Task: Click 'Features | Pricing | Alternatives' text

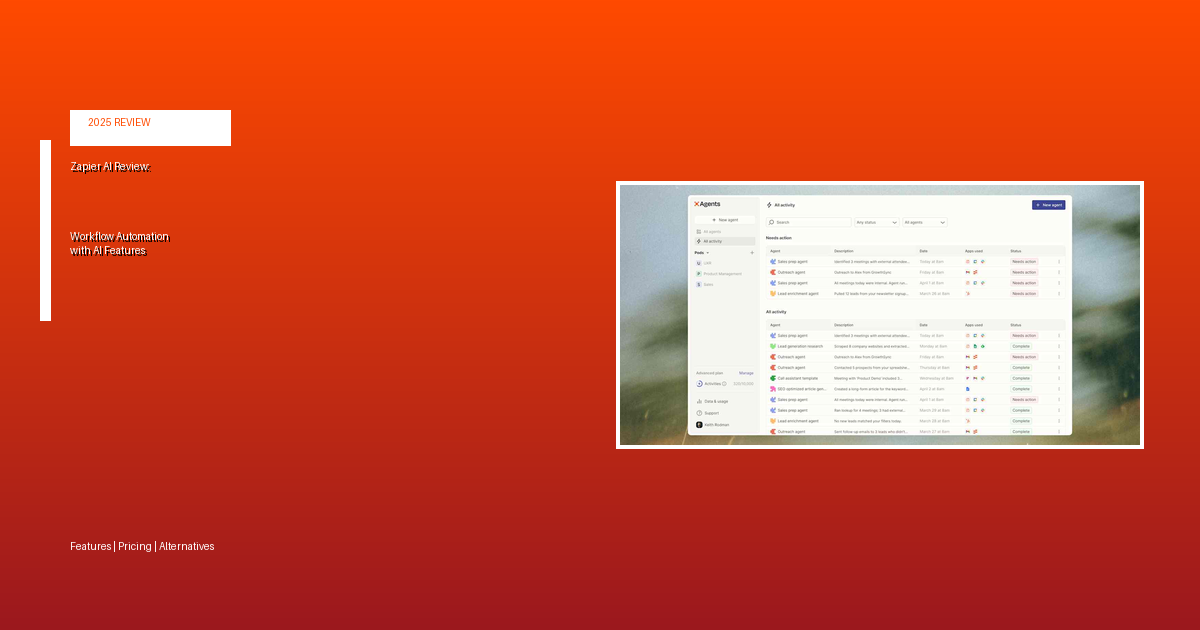Action: point(142,547)
